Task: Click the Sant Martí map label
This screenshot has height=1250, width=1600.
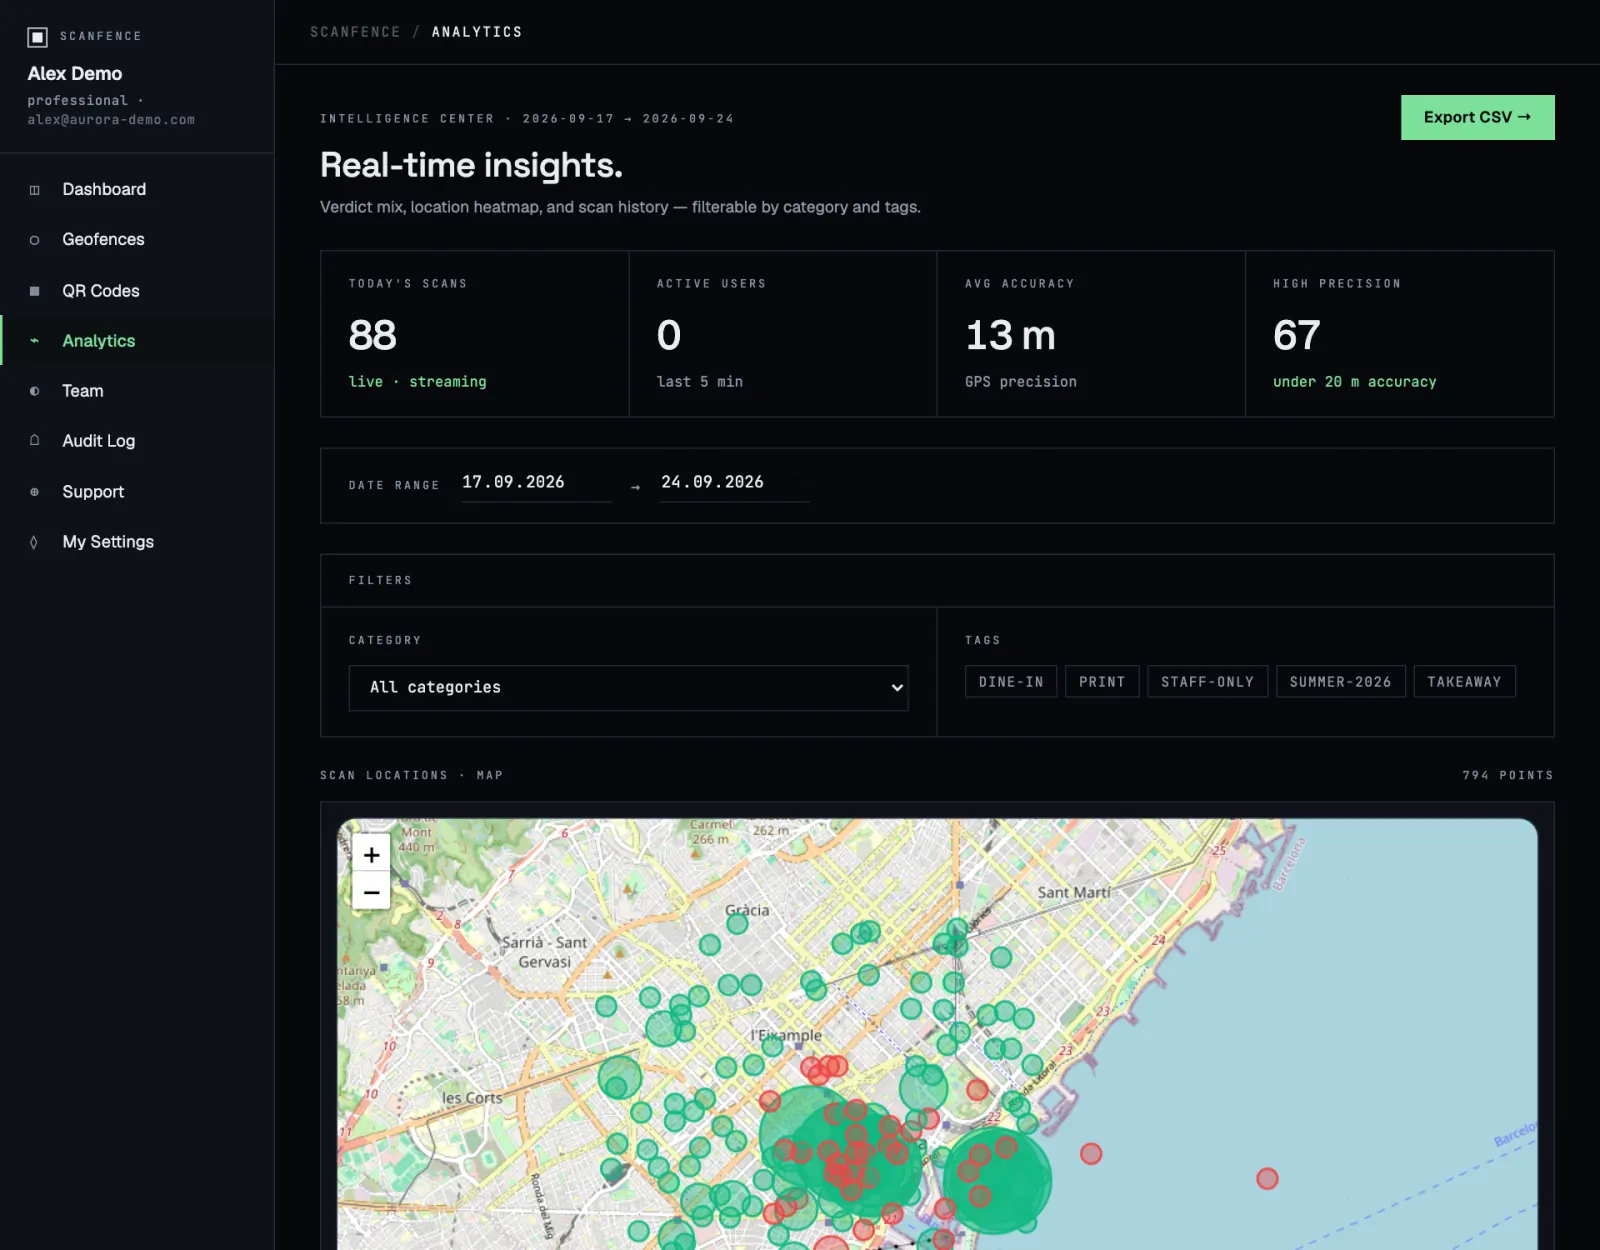Action: (x=1074, y=892)
